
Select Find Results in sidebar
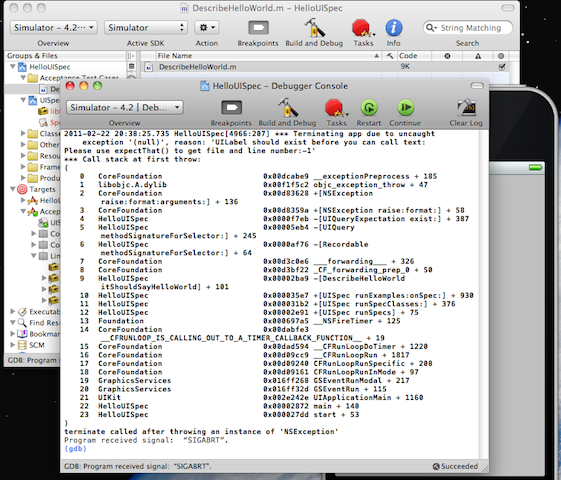[x=44, y=323]
